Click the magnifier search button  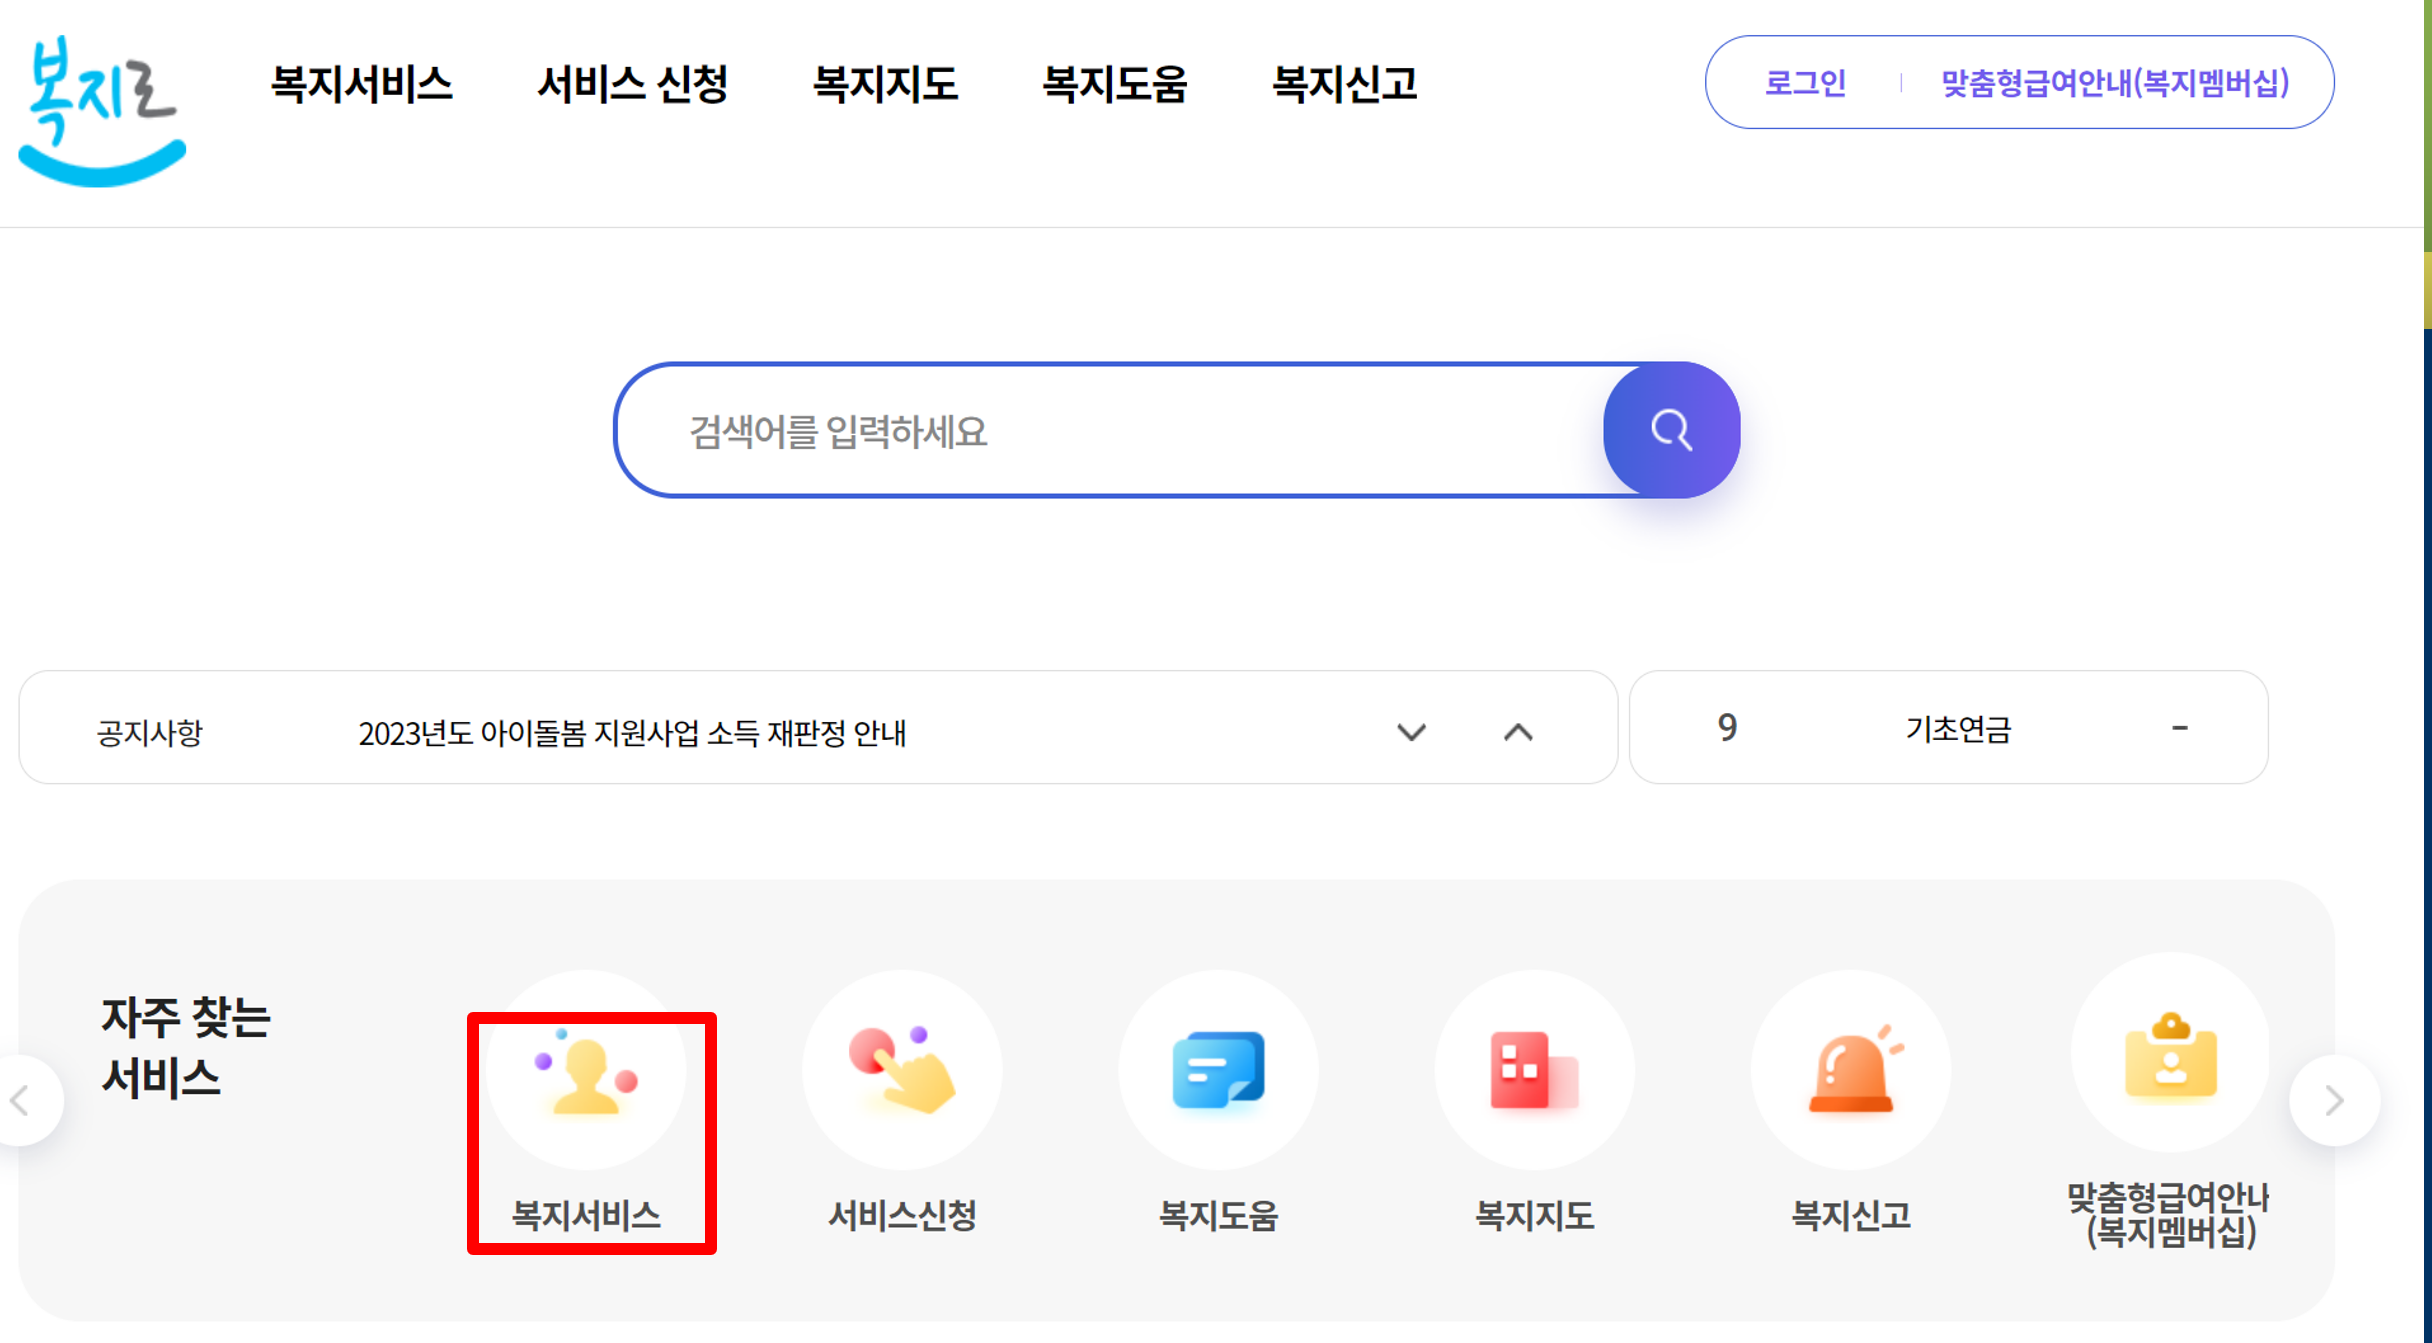coord(1671,431)
